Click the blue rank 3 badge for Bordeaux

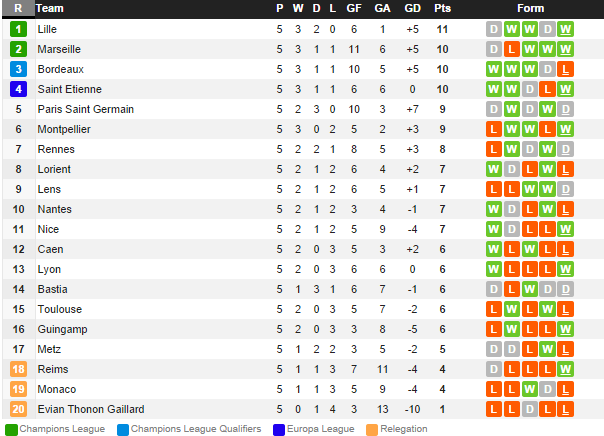[18, 69]
